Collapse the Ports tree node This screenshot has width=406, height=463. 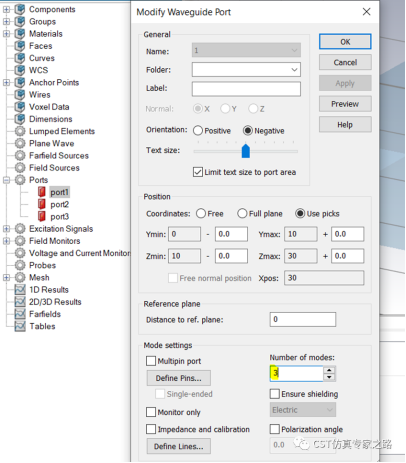click(x=6, y=180)
